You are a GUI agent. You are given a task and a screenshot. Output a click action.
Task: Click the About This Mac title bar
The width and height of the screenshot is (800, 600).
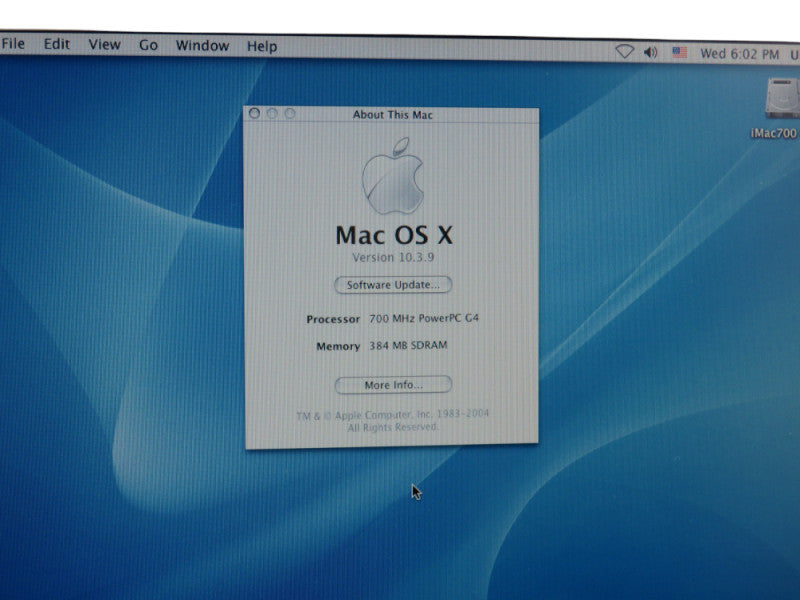click(x=392, y=114)
